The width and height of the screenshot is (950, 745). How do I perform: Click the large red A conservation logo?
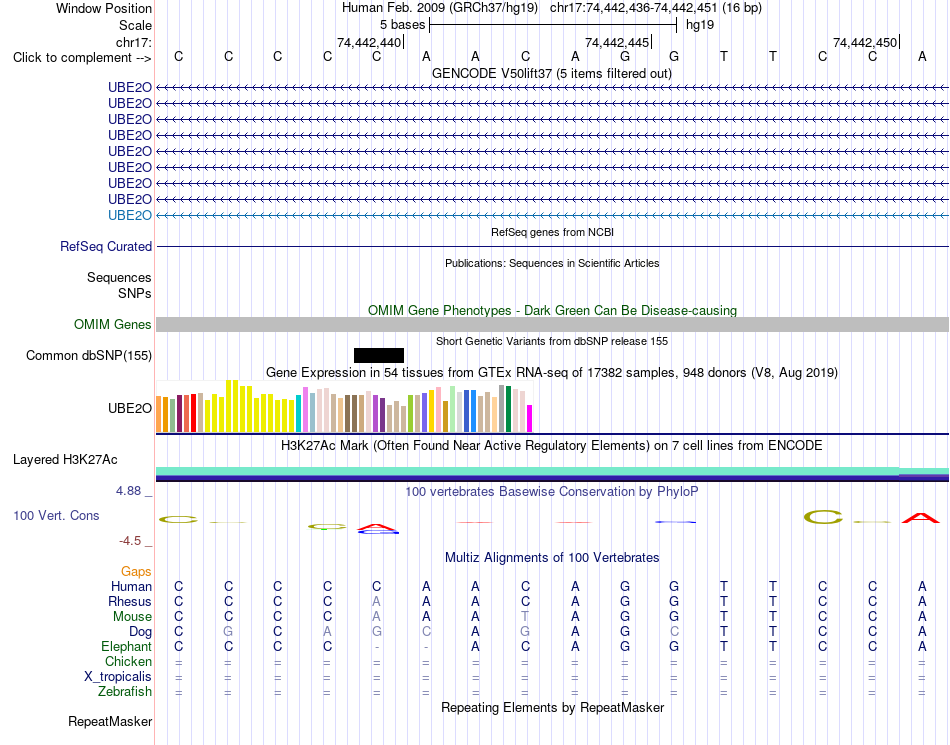[x=921, y=518]
